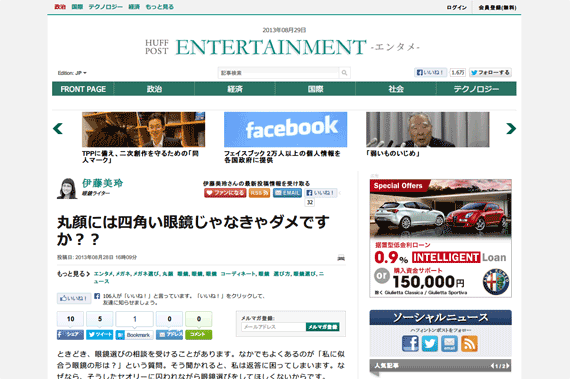Open the facebook story thumbnail
This screenshot has height=379, width=570.
[285, 129]
